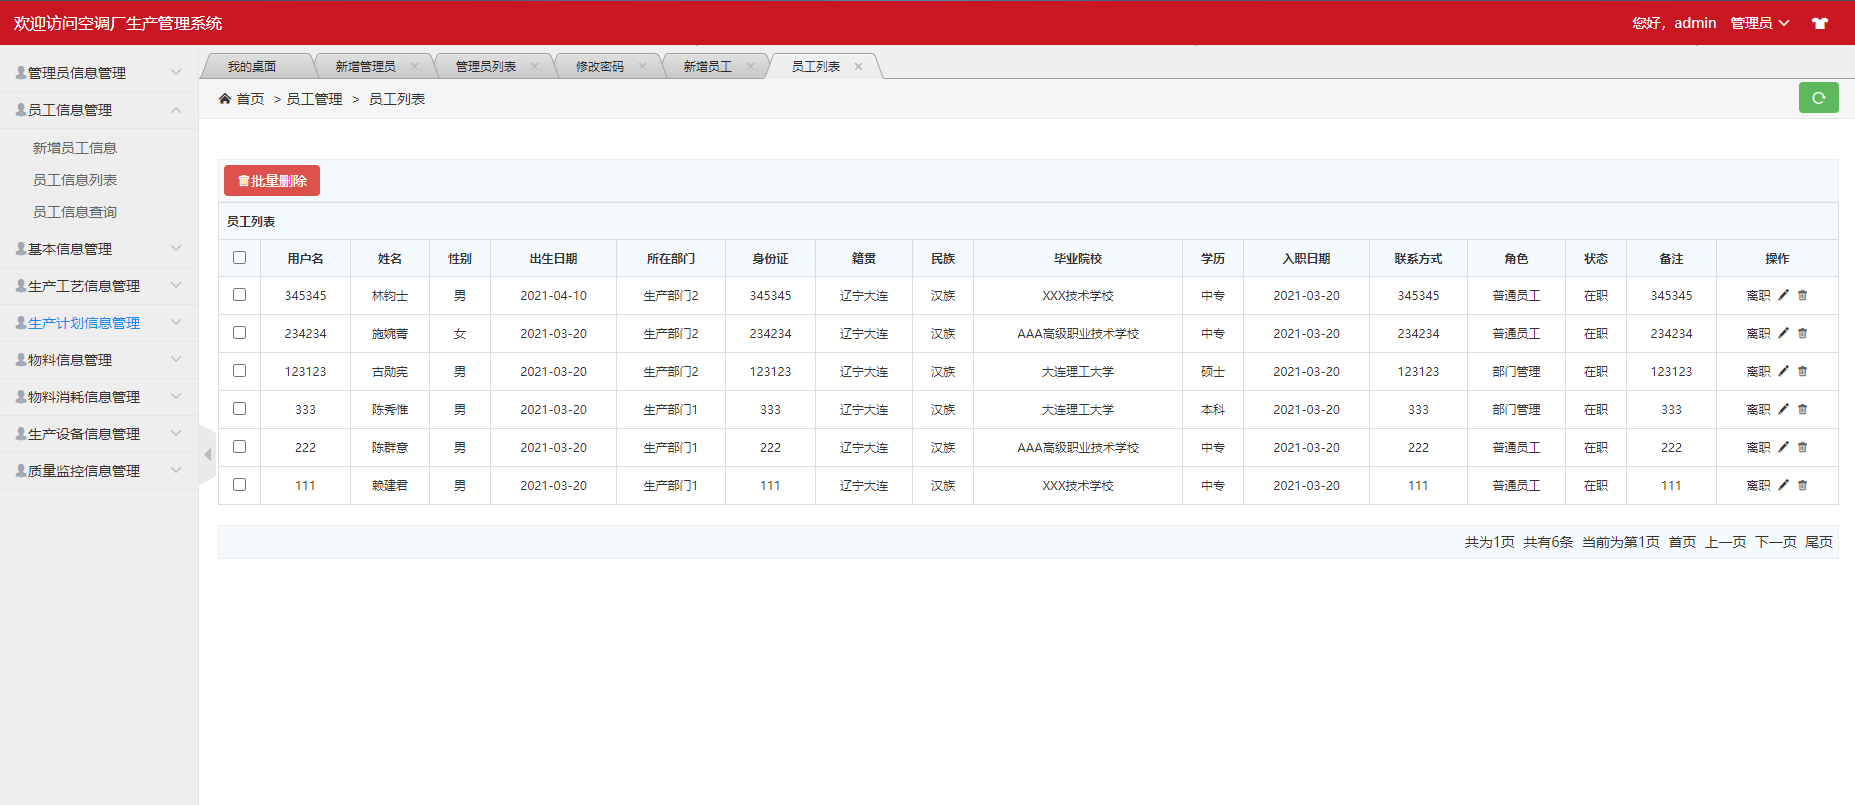
Task: Collapse the sidebar with the arrow handle
Action: click(x=207, y=454)
